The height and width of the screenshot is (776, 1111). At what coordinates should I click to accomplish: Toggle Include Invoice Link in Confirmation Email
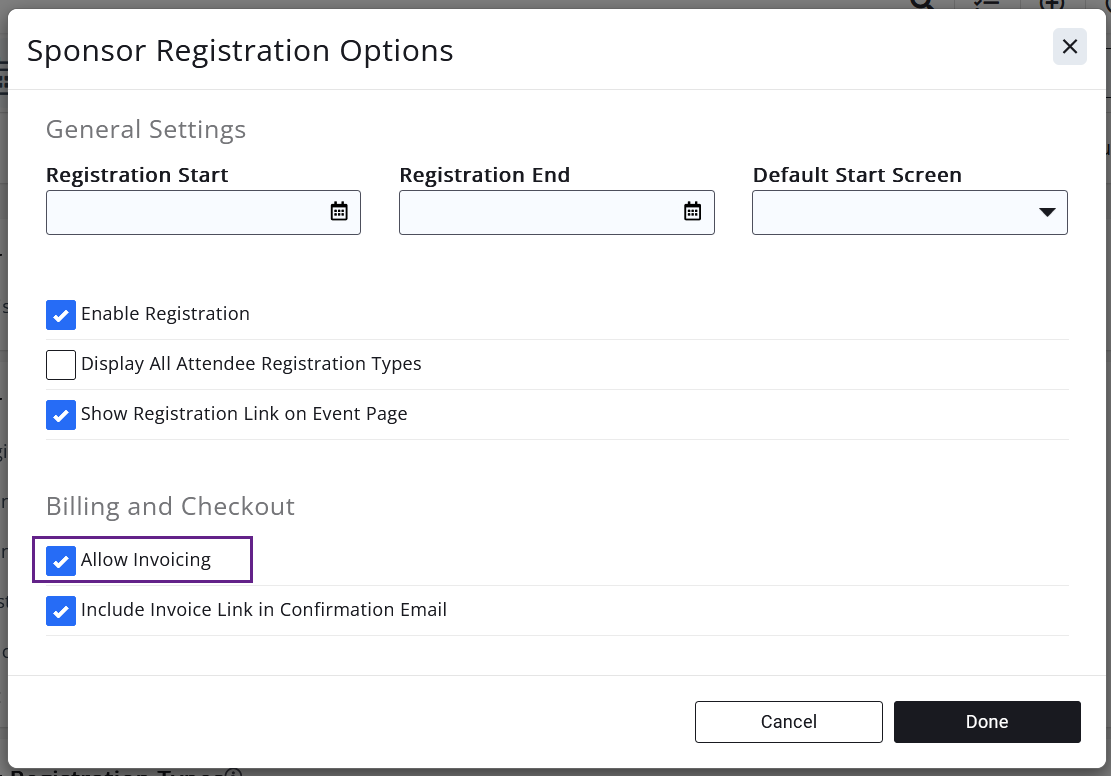coord(61,611)
